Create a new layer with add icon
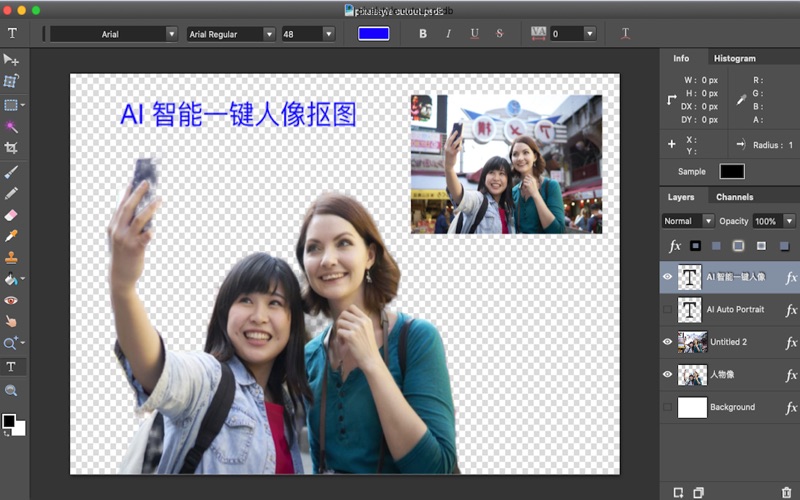 pyautogui.click(x=678, y=492)
